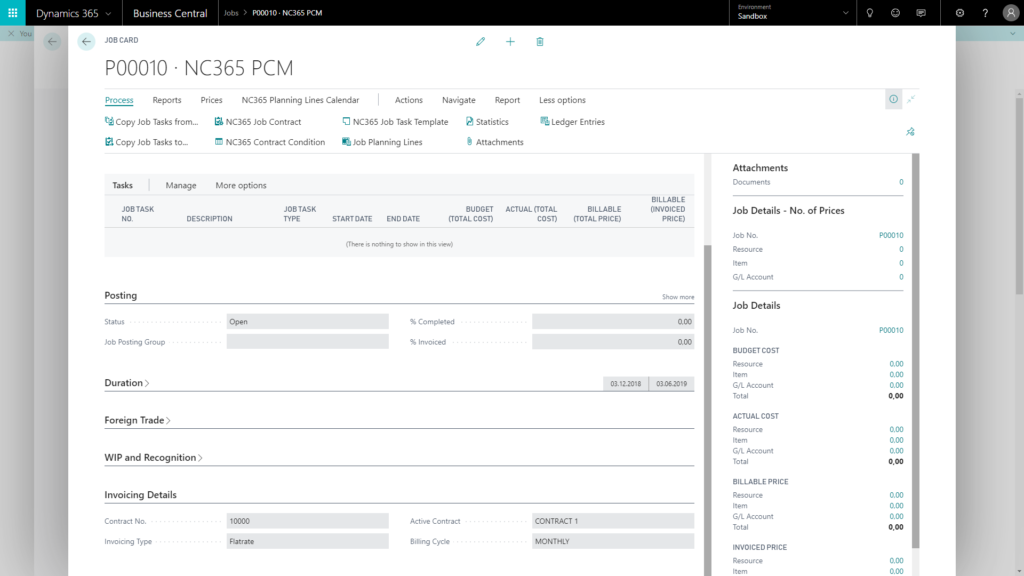The height and width of the screenshot is (576, 1024).
Task: Click the Contract No. field 10000
Action: pos(308,521)
